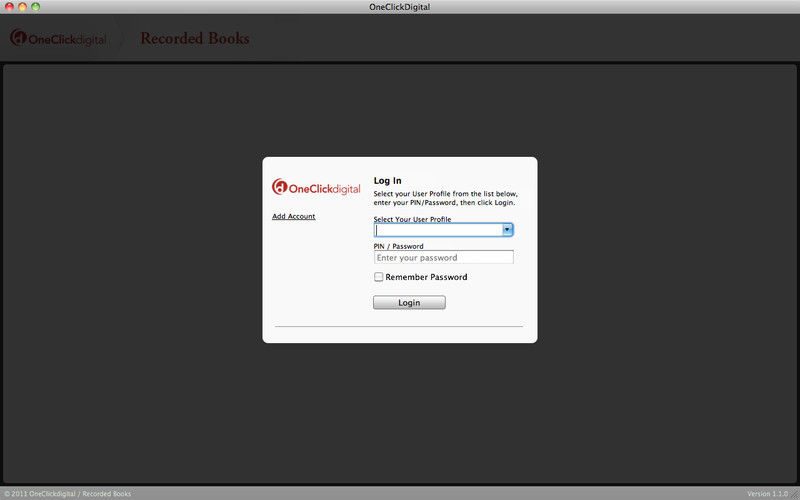
Task: Focus the Select Your User Profile field
Action: click(437, 230)
